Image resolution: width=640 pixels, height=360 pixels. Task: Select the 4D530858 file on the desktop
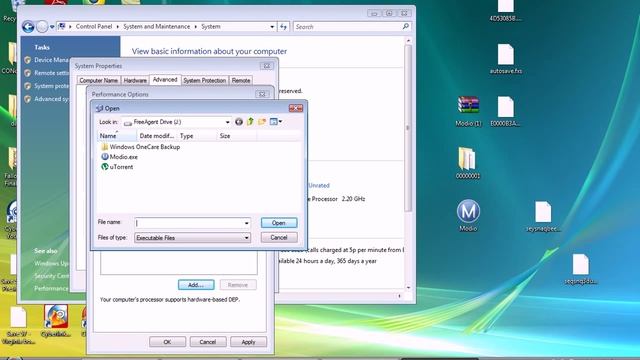click(505, 10)
